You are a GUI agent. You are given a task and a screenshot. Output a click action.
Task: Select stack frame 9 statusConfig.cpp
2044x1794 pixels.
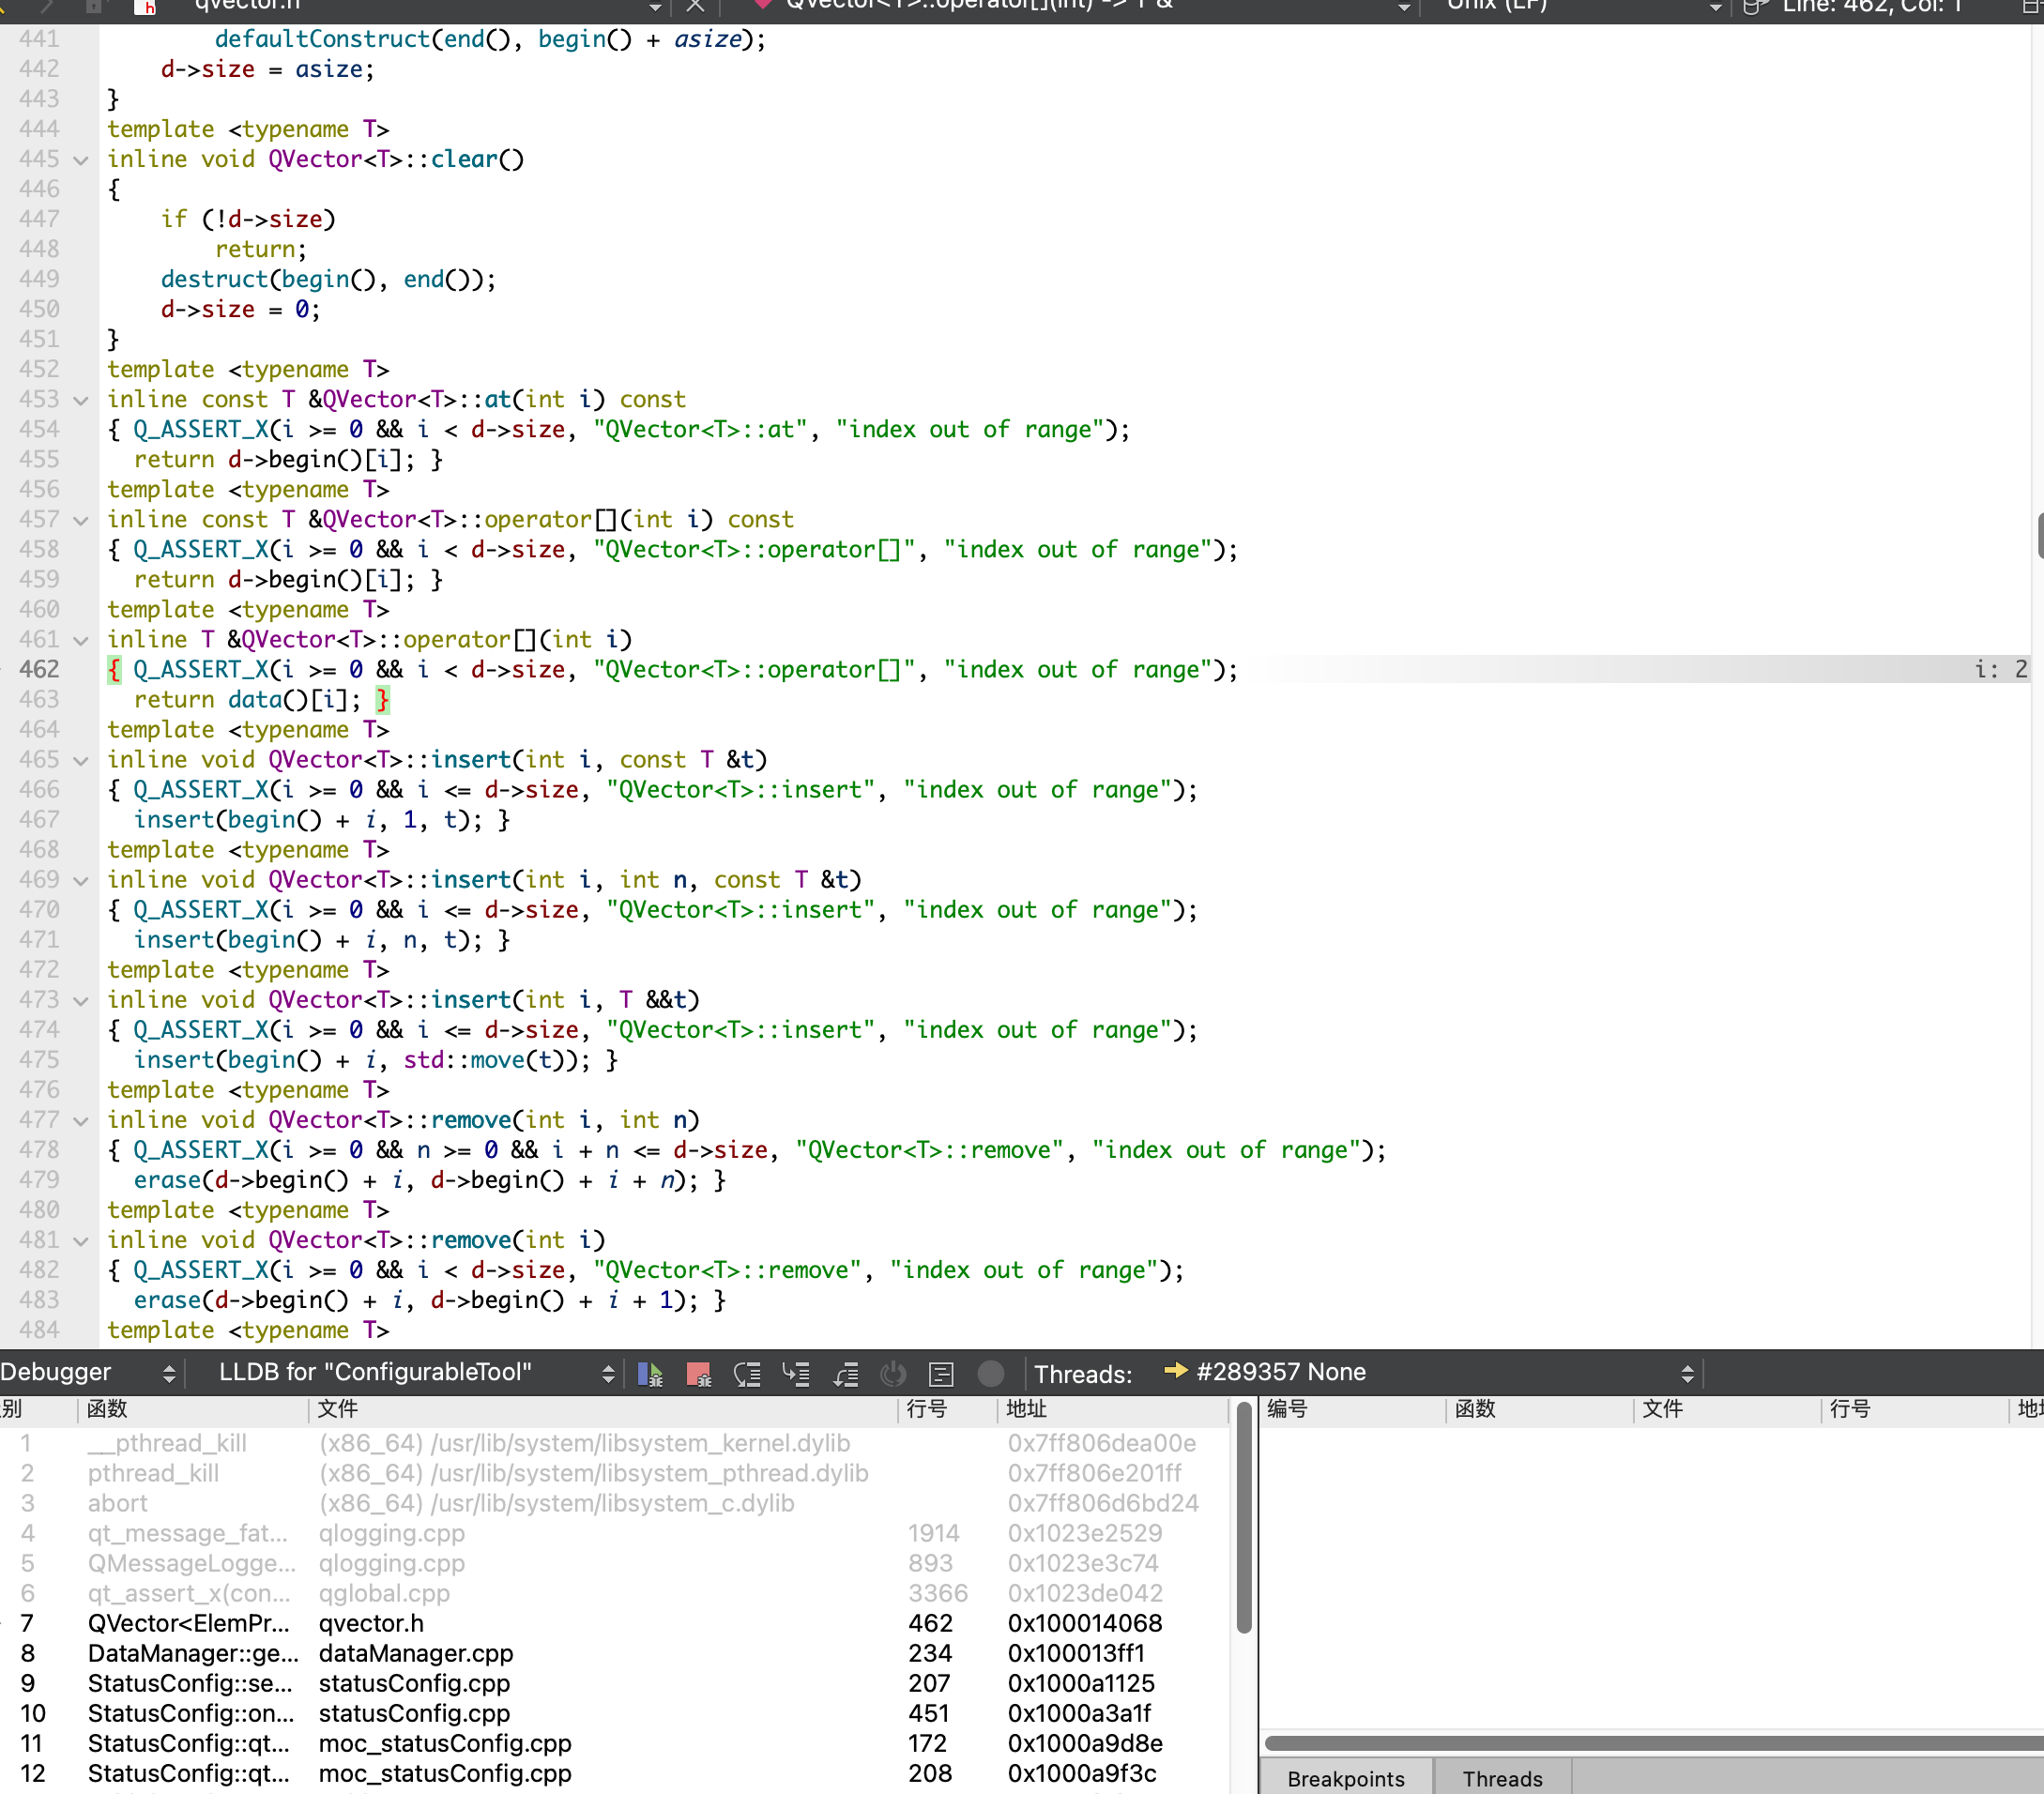414,1683
